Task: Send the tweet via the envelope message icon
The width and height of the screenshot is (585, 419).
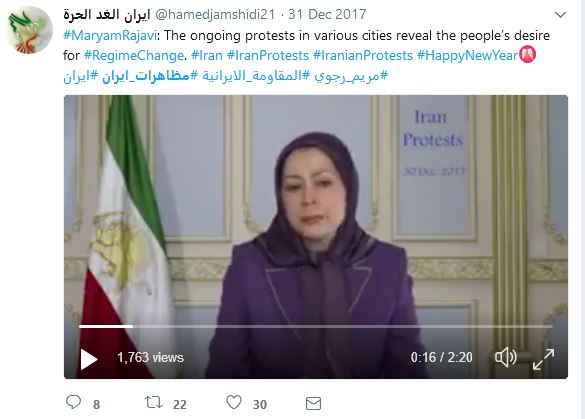Action: (313, 403)
